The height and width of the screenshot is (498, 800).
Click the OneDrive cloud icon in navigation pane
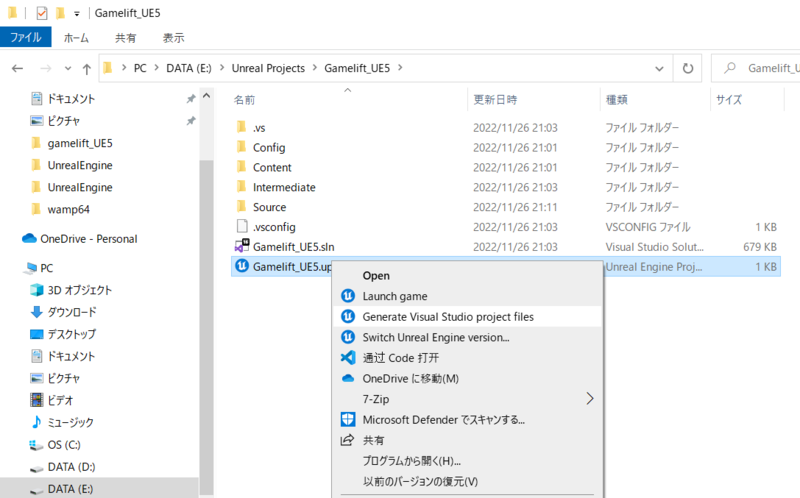pos(30,238)
